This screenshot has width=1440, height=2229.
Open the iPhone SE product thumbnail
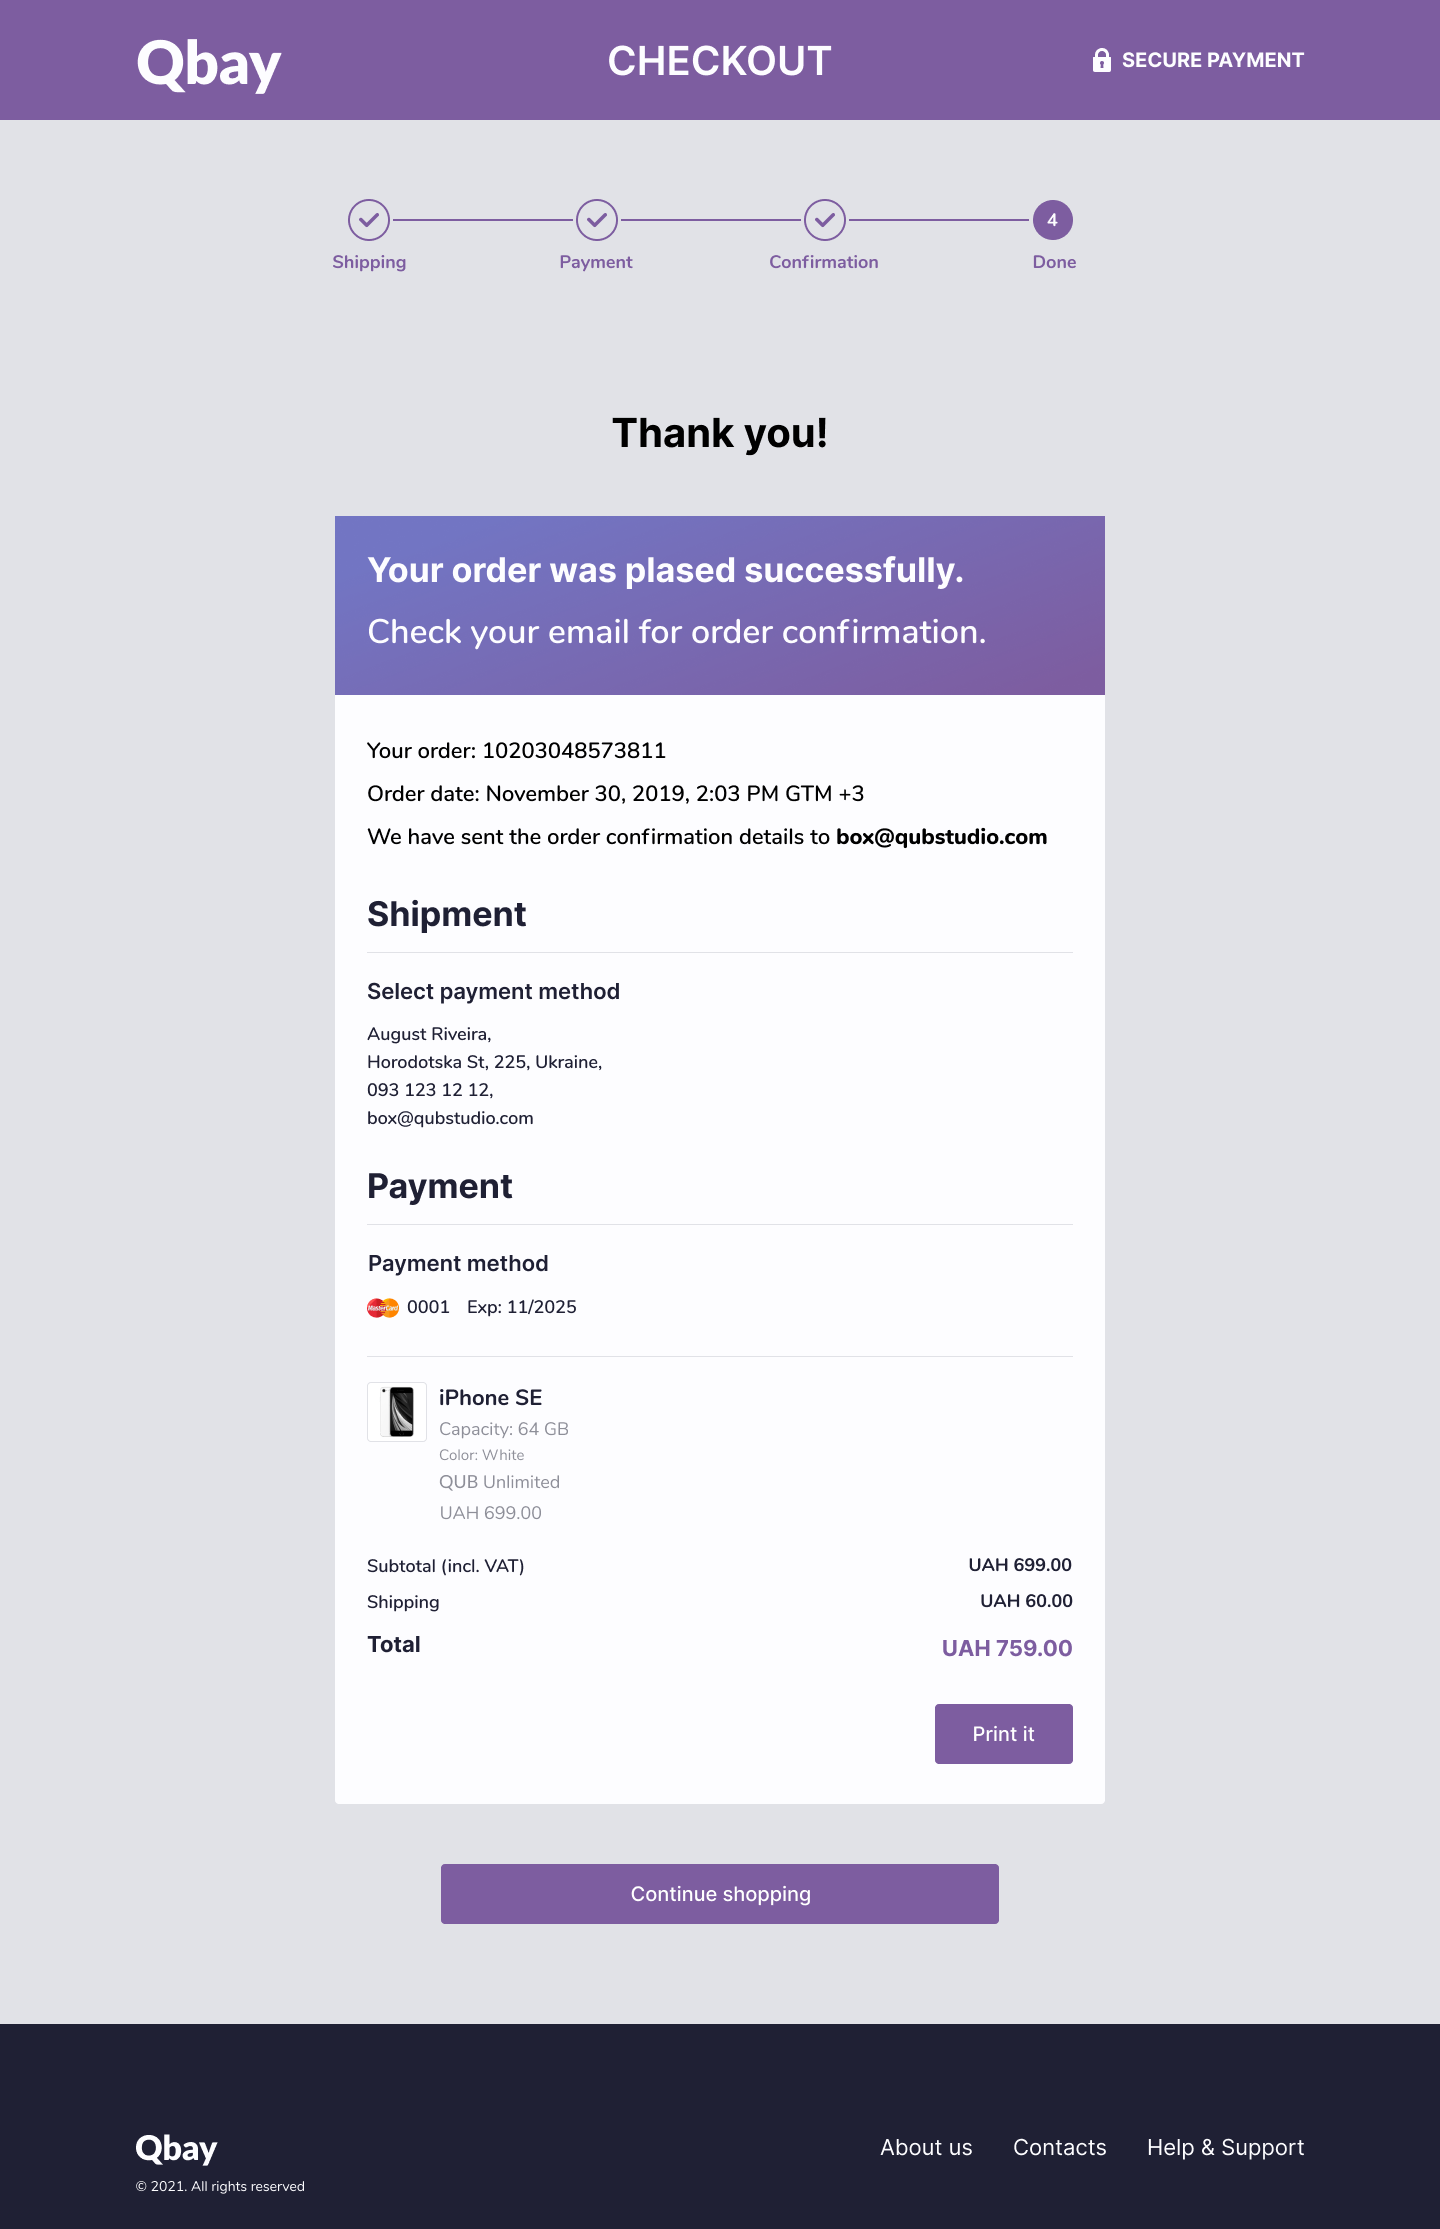tap(397, 1412)
